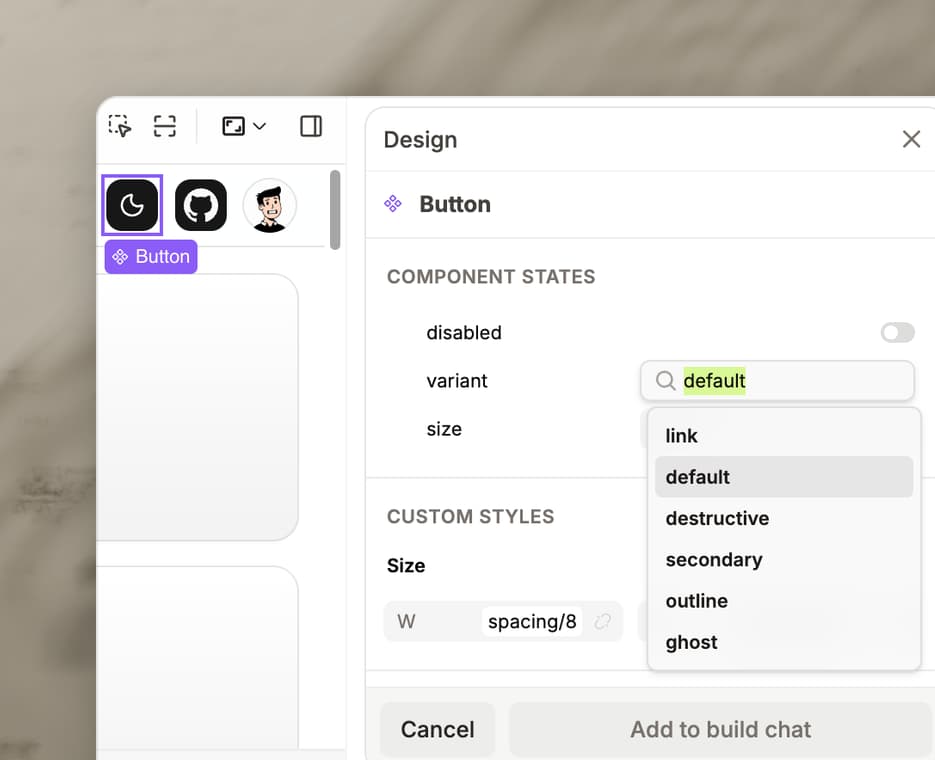This screenshot has height=760, width=935.
Task: Select the link variant option
Action: [784, 436]
